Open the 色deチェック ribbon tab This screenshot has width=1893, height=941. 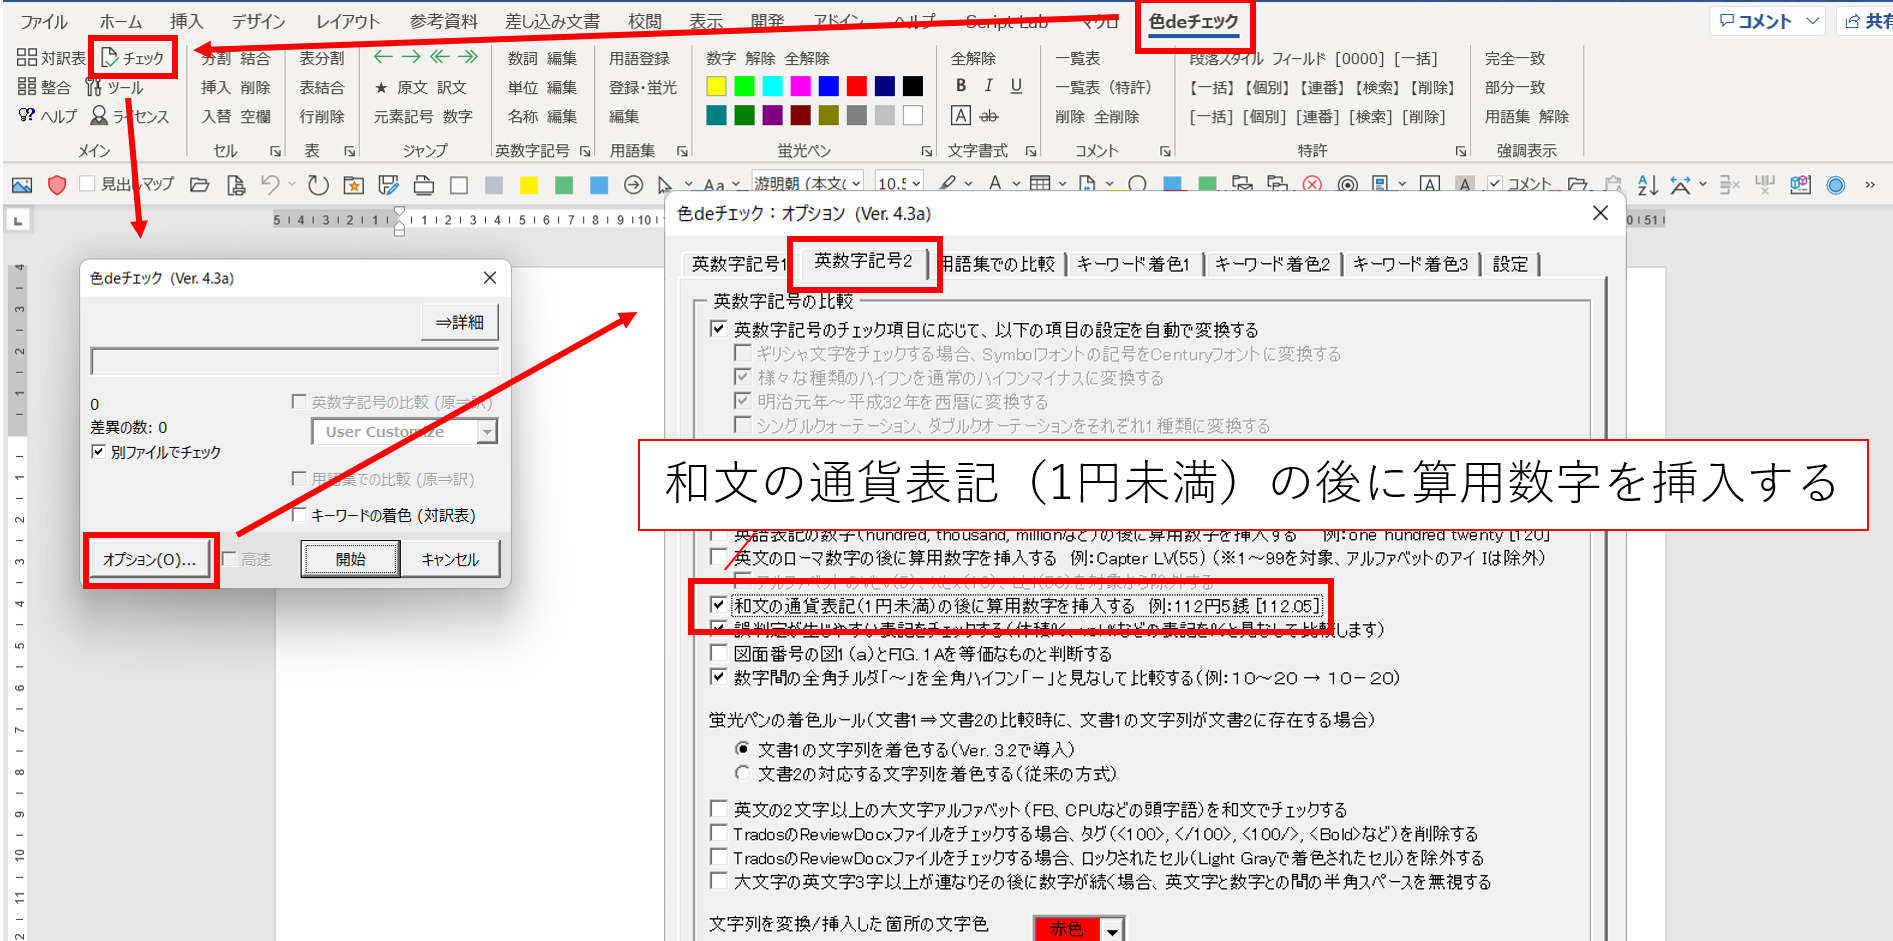click(x=1193, y=22)
